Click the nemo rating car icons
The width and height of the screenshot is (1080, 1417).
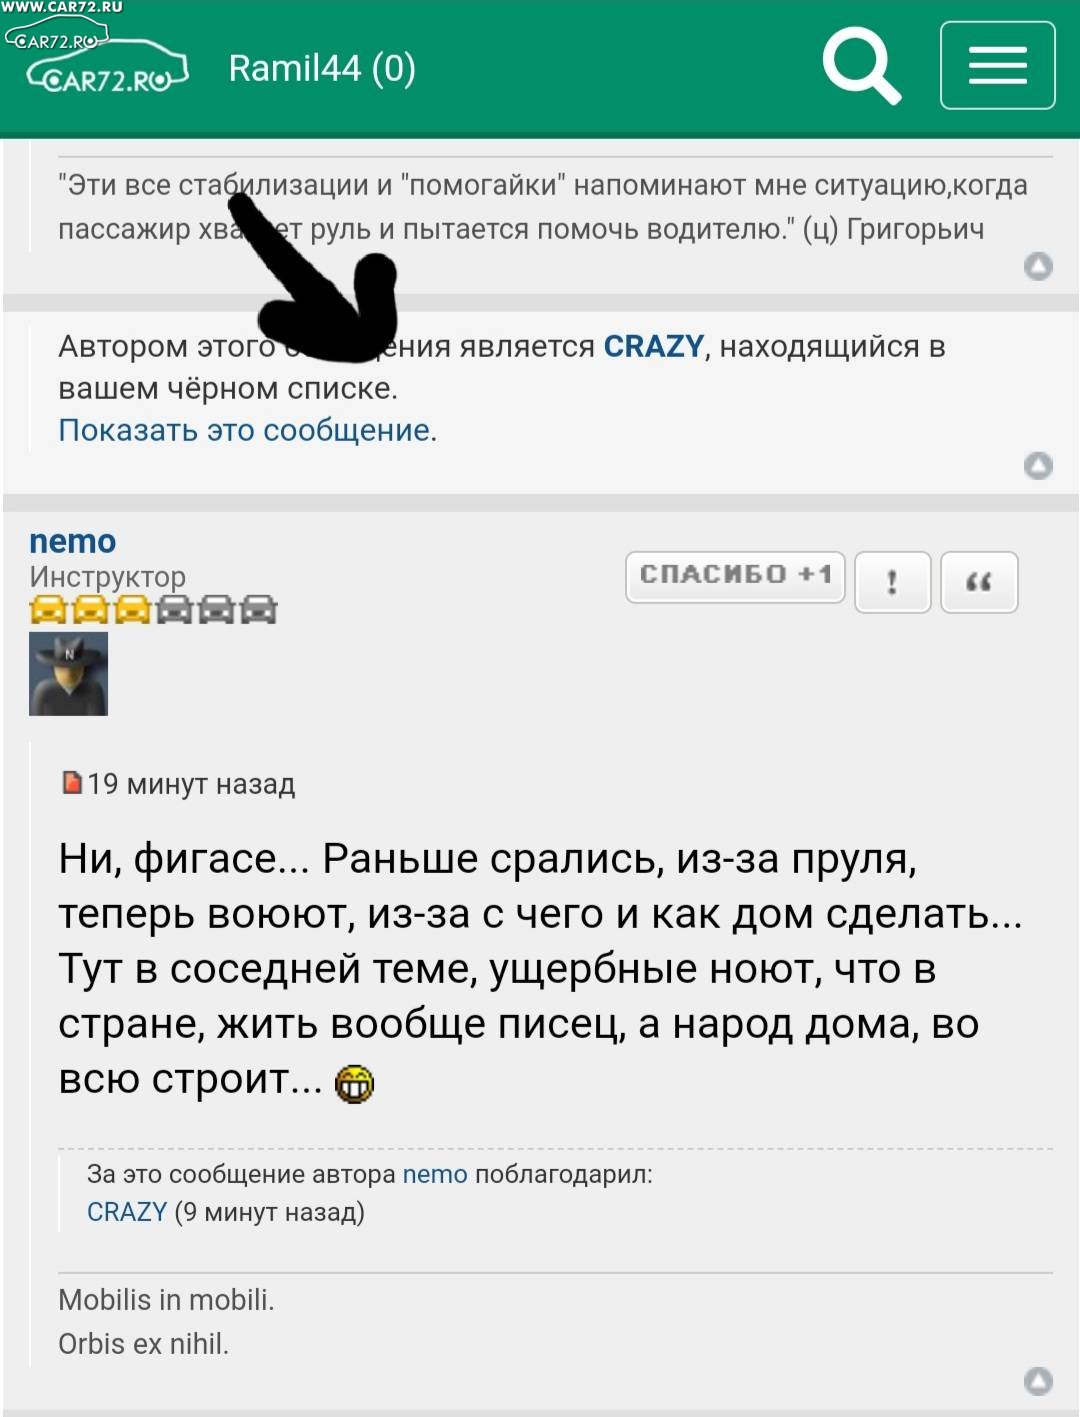(153, 609)
